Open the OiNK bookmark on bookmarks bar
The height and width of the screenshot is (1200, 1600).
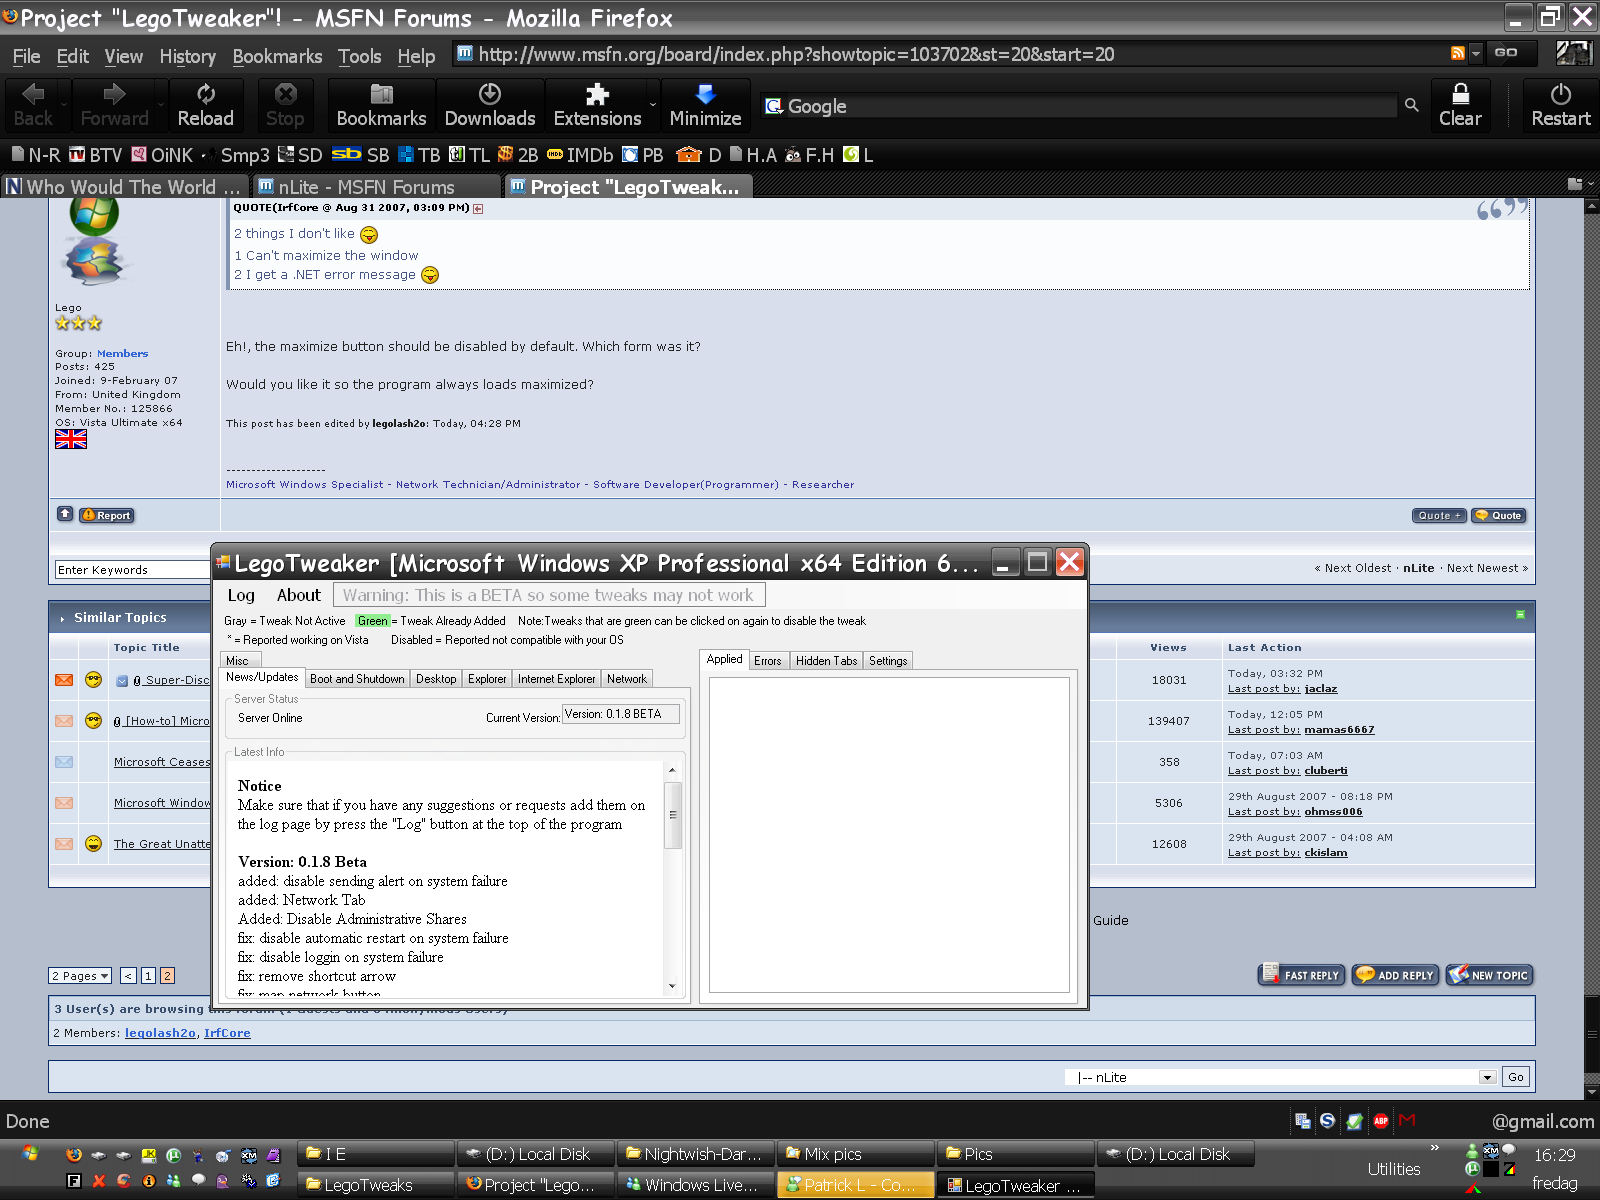click(163, 155)
